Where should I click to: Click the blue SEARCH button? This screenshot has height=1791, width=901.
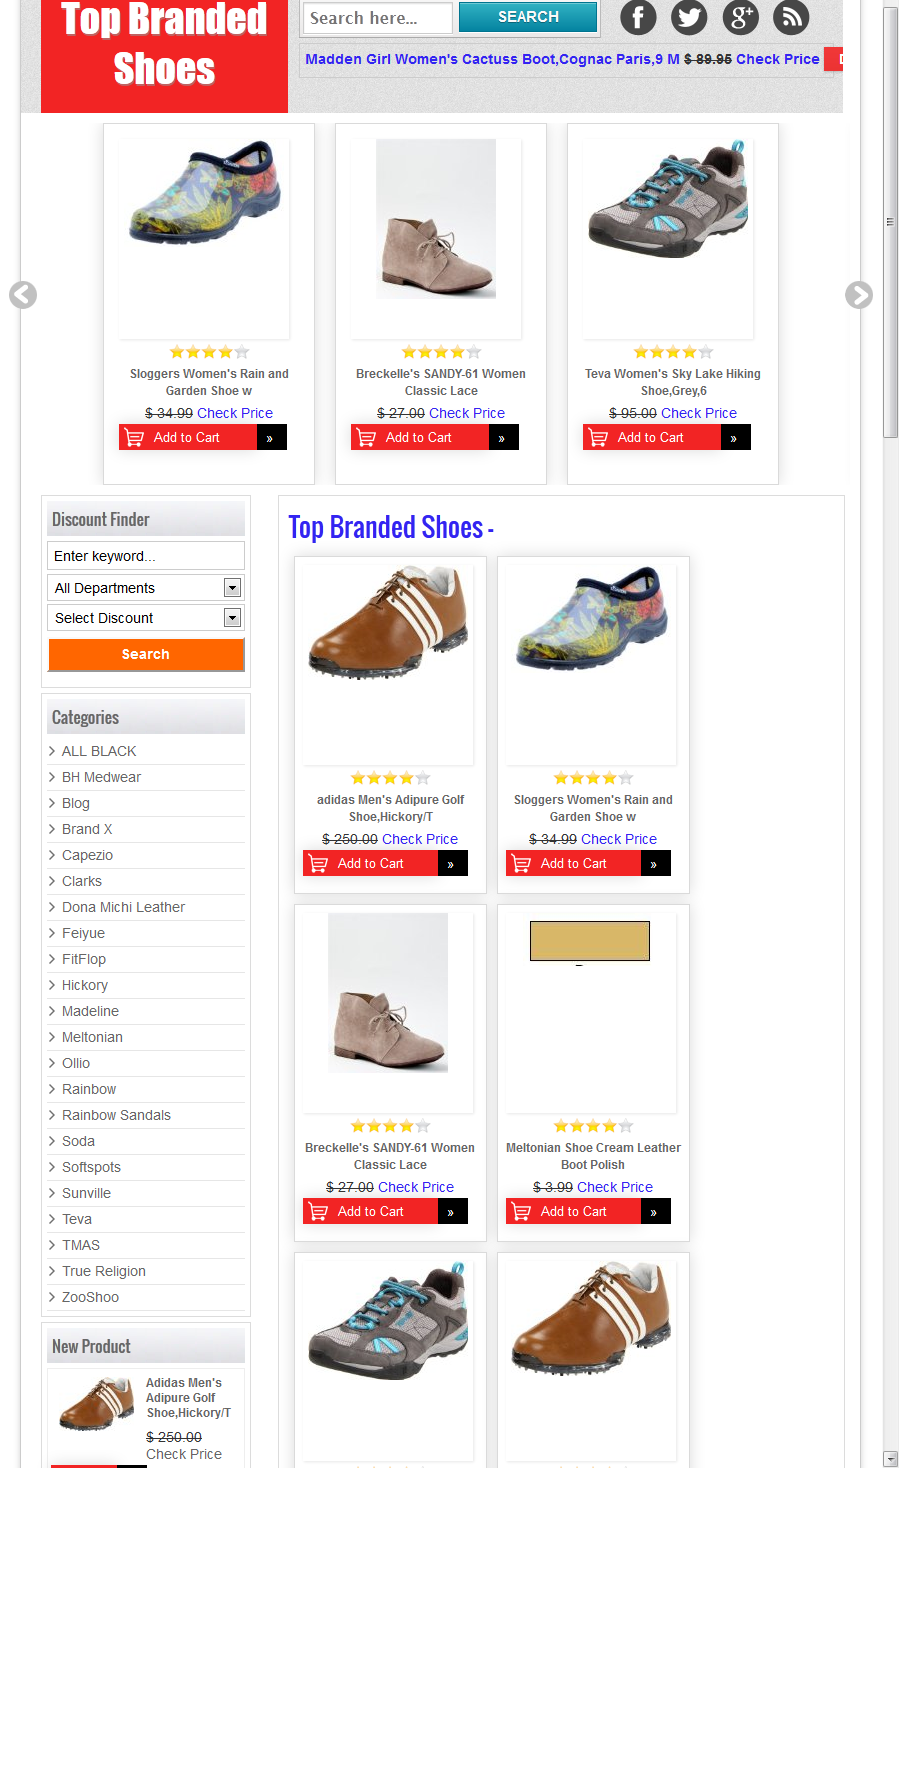coord(528,17)
